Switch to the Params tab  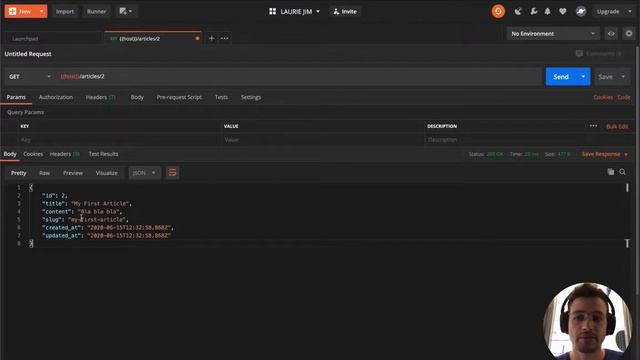click(16, 97)
